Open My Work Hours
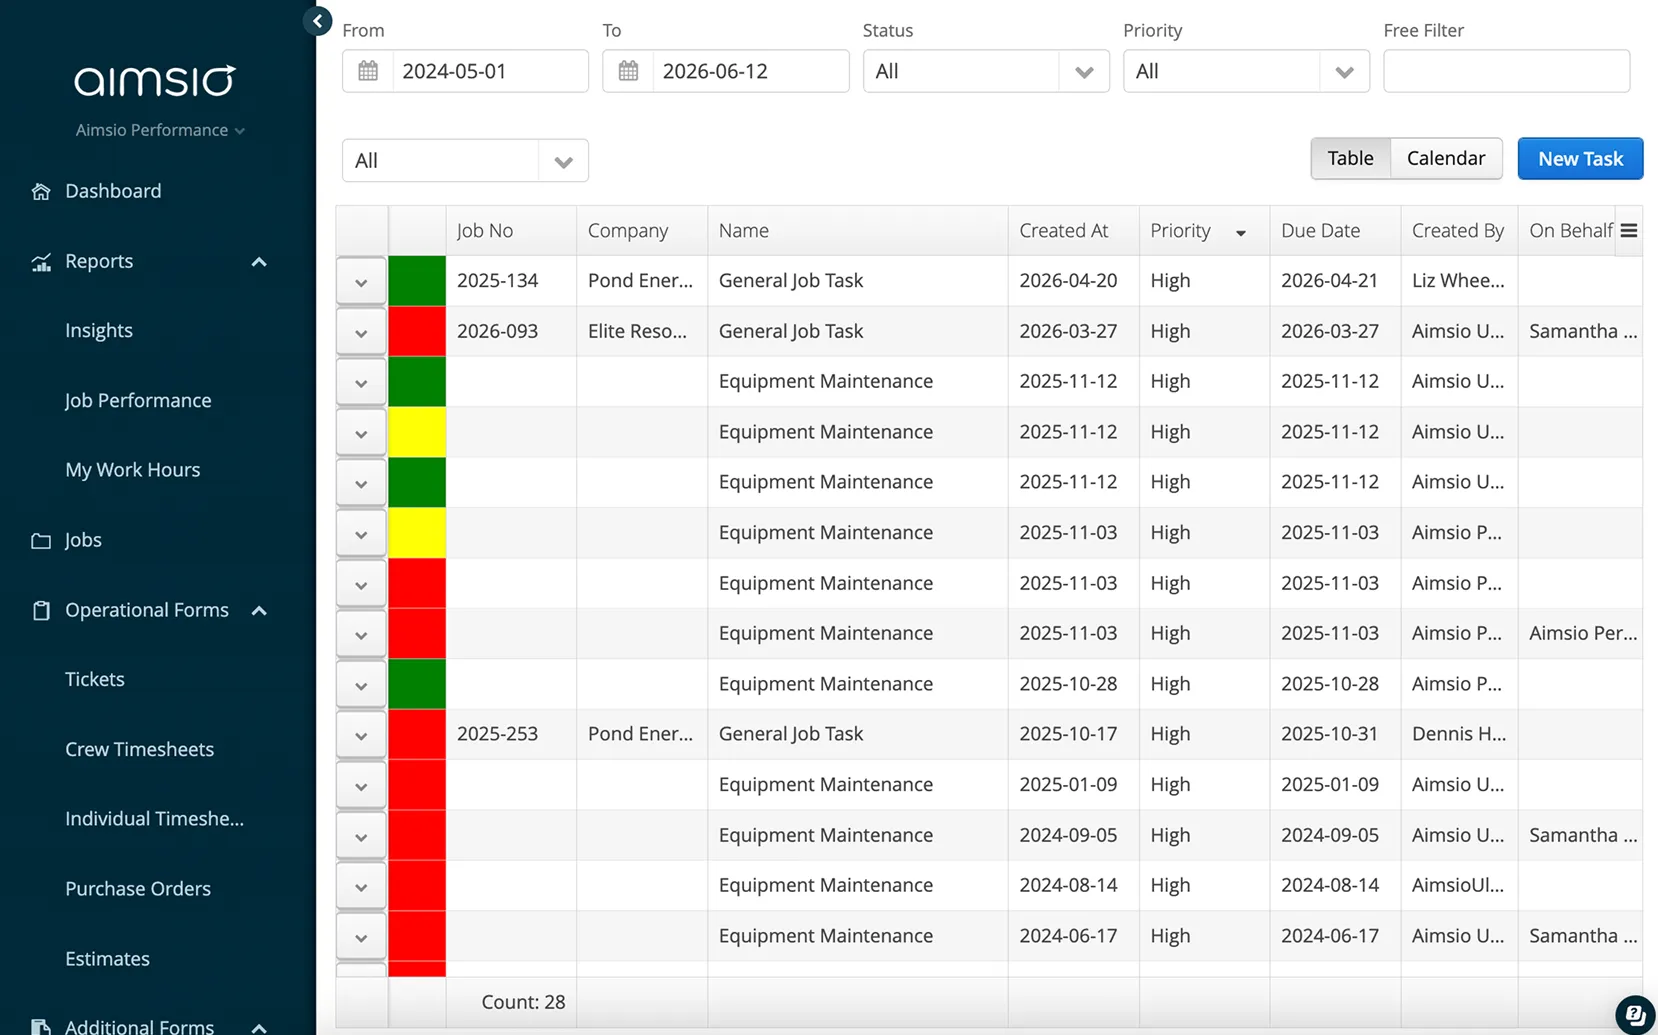 tap(133, 470)
